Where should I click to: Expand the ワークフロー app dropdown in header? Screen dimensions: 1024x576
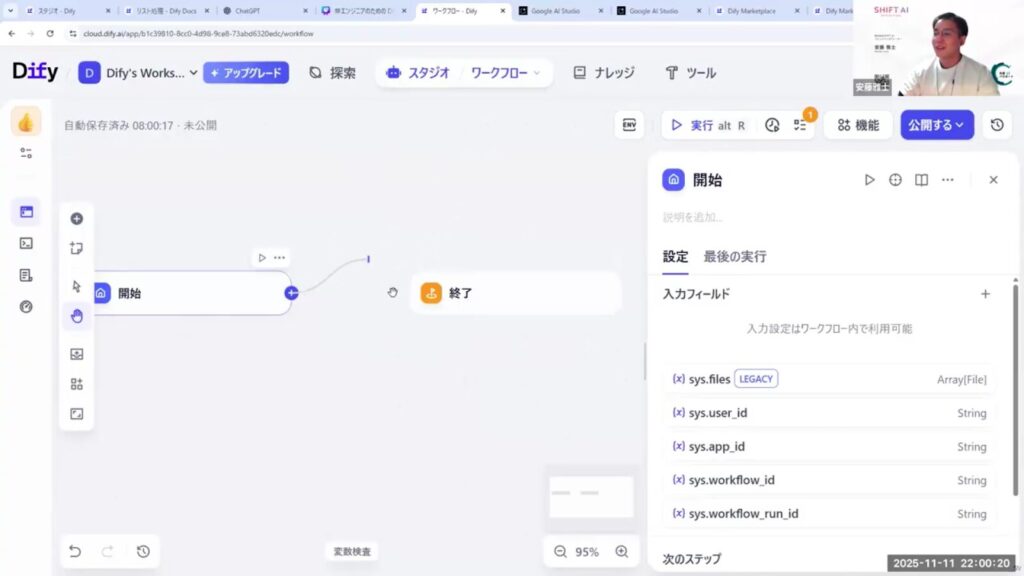(506, 73)
